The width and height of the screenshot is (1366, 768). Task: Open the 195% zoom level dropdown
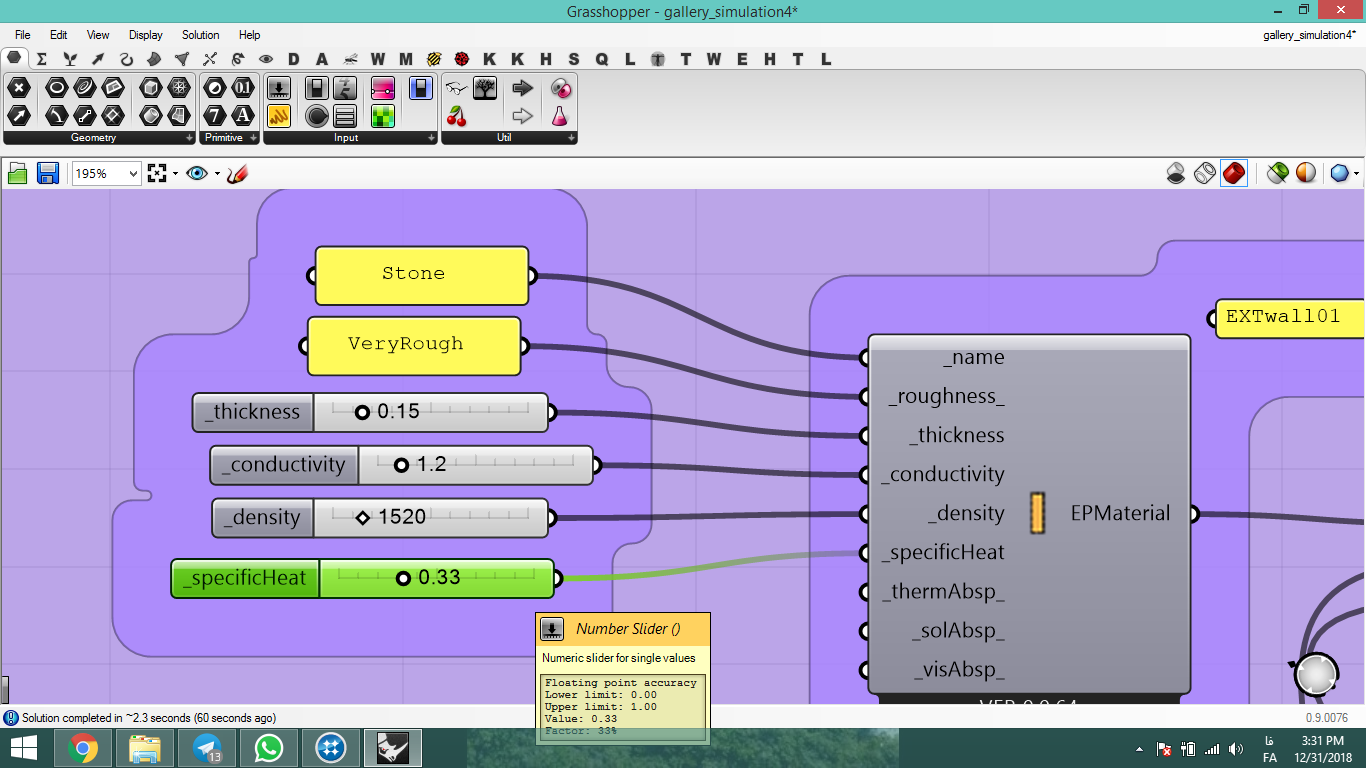pyautogui.click(x=106, y=174)
